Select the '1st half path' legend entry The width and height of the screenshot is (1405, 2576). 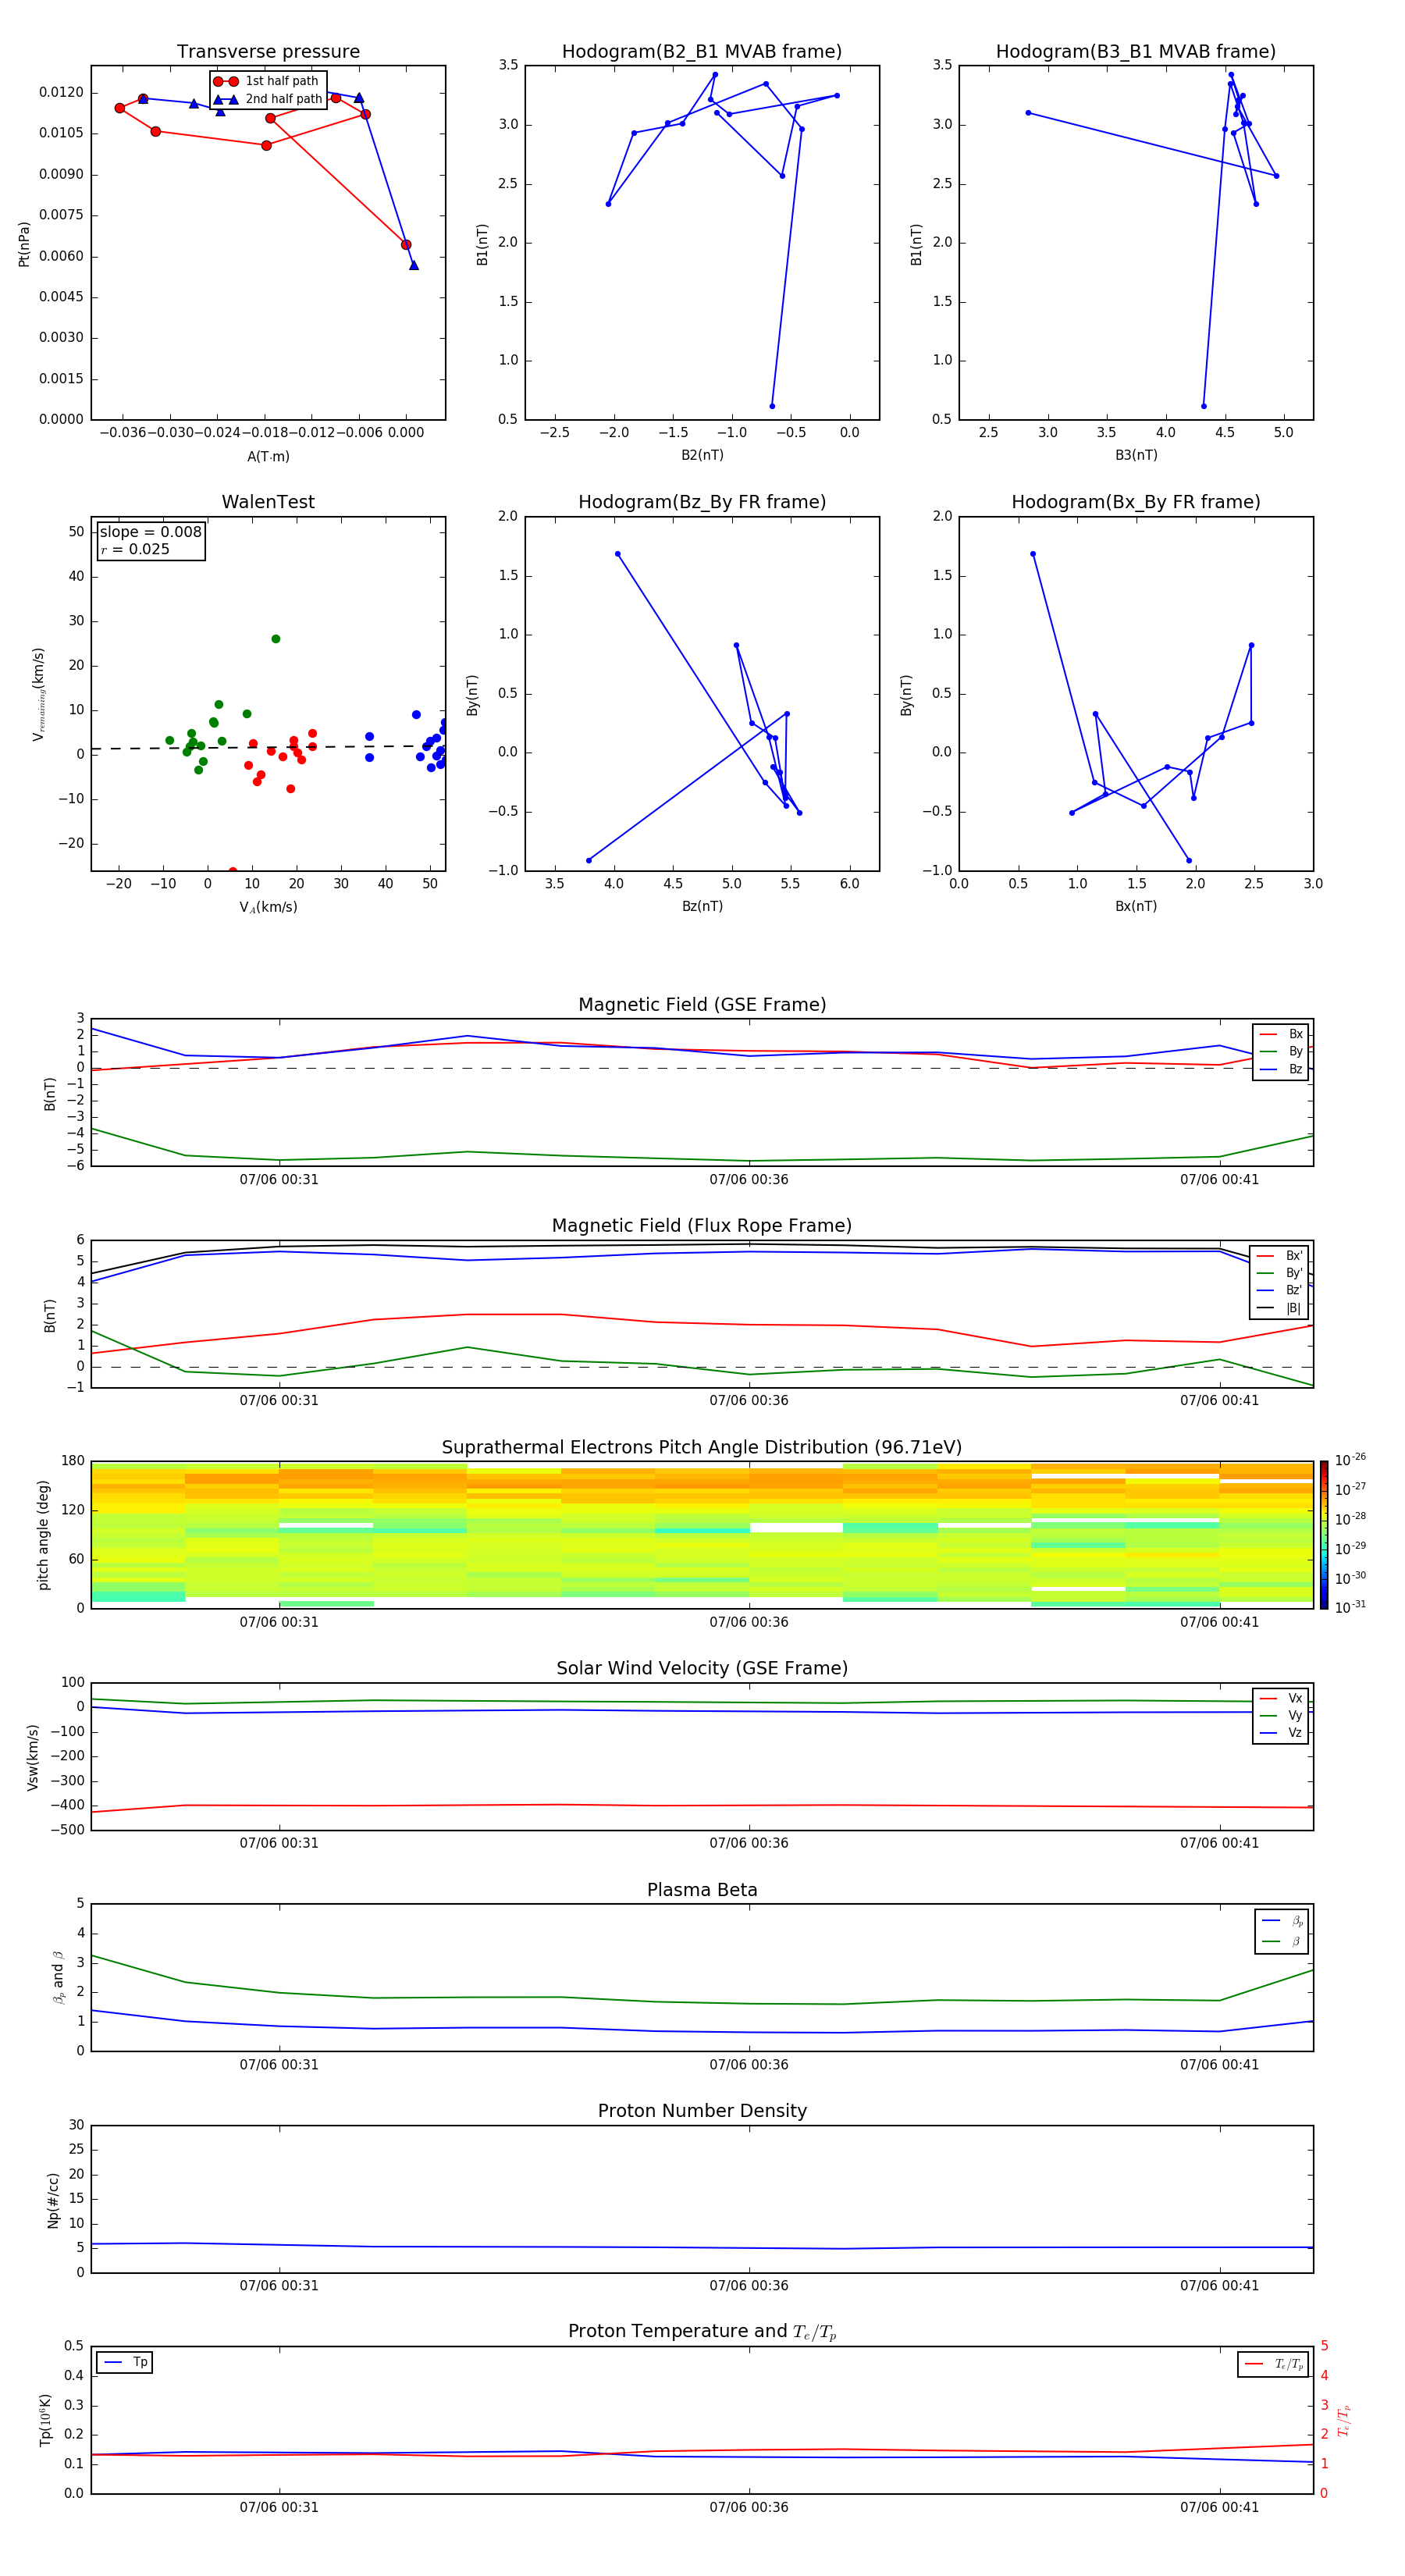tap(267, 81)
